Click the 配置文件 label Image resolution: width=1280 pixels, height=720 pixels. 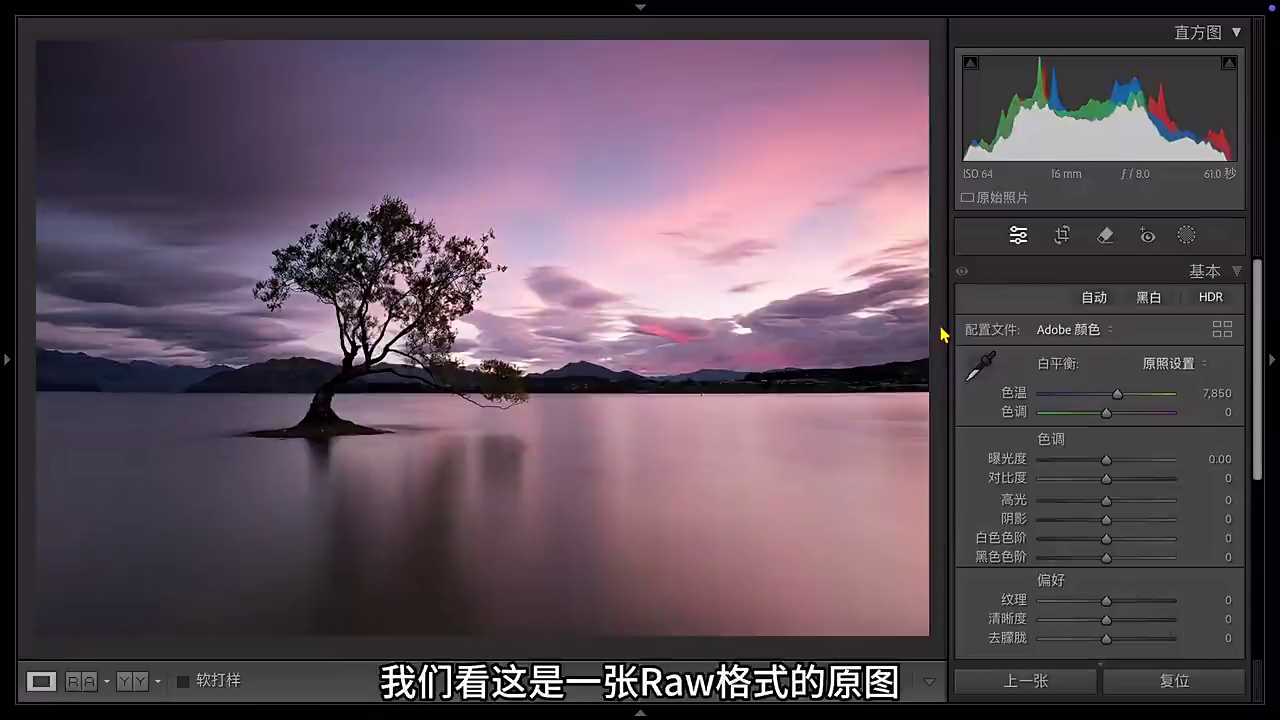coord(992,330)
